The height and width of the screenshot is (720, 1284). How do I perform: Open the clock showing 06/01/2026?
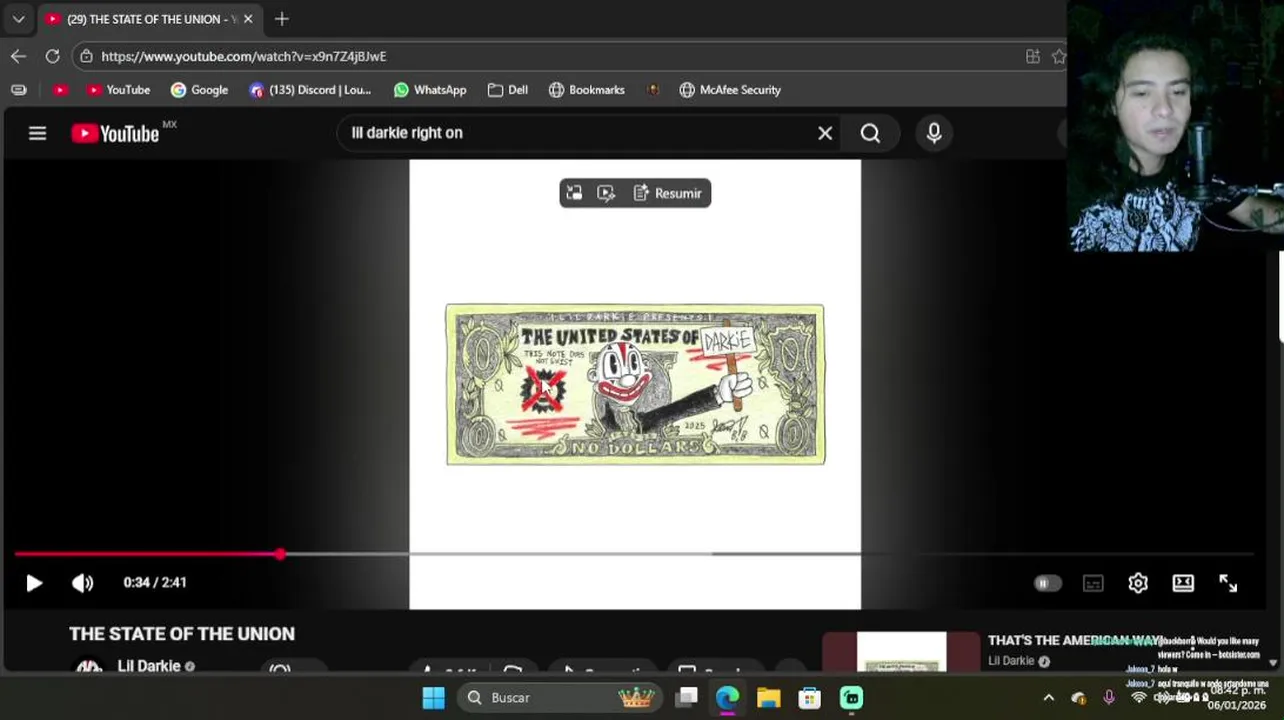pyautogui.click(x=1237, y=698)
